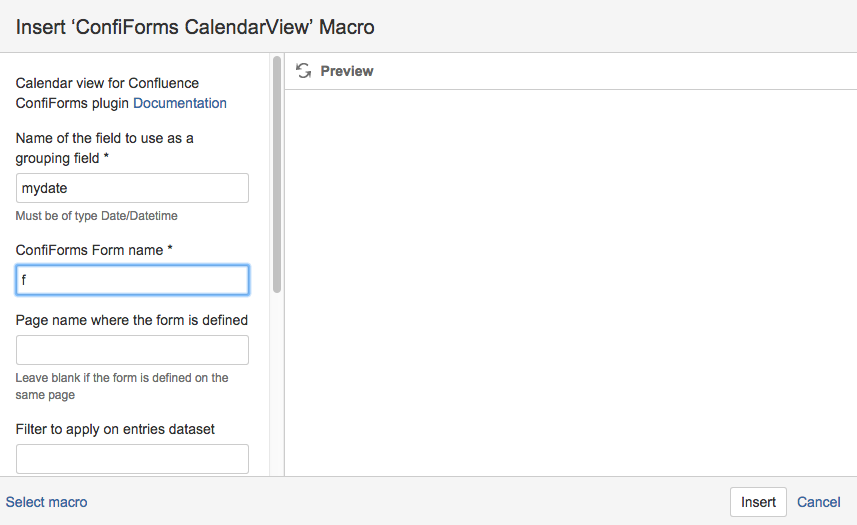Click the macro parameters panel scrollbar
Screen dimensions: 857x525
277,174
